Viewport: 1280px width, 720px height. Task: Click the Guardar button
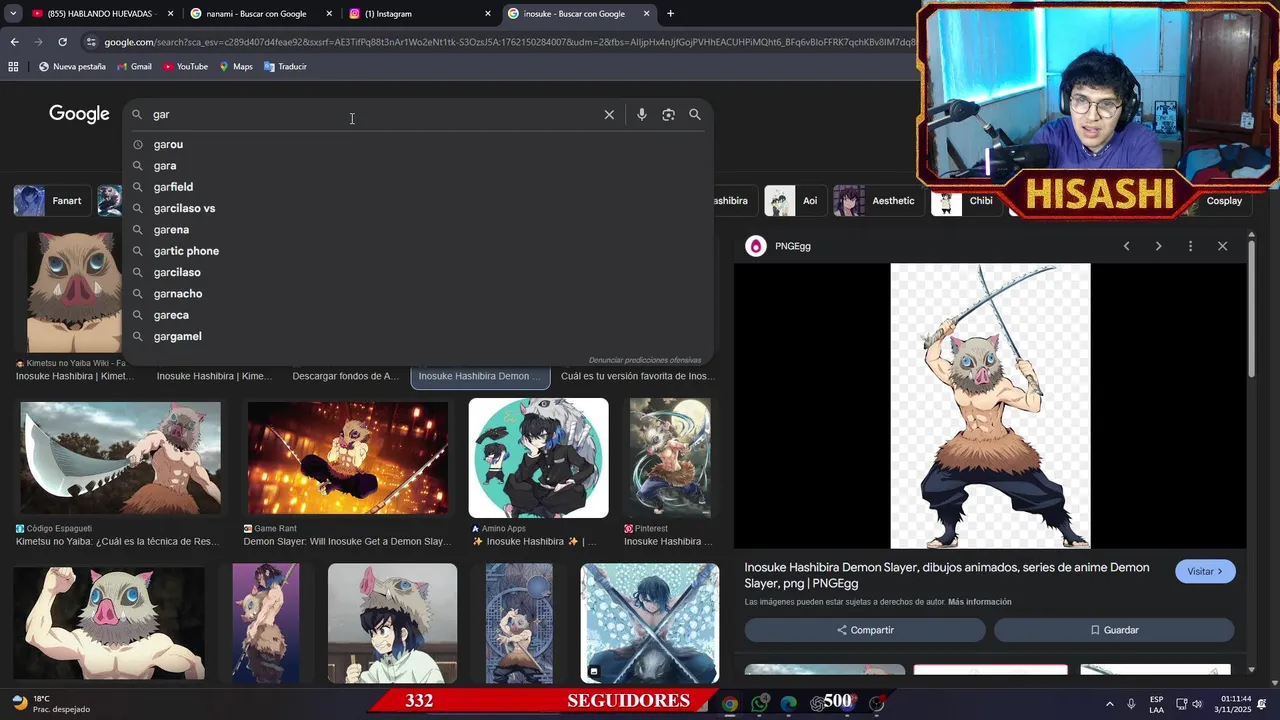(x=1114, y=630)
